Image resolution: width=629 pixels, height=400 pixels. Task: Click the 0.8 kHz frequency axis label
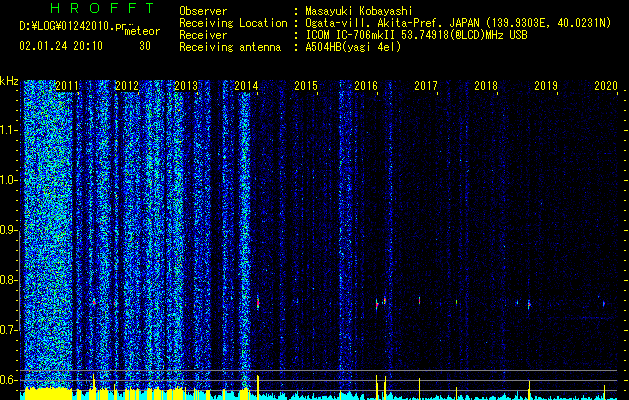pyautogui.click(x=9, y=280)
